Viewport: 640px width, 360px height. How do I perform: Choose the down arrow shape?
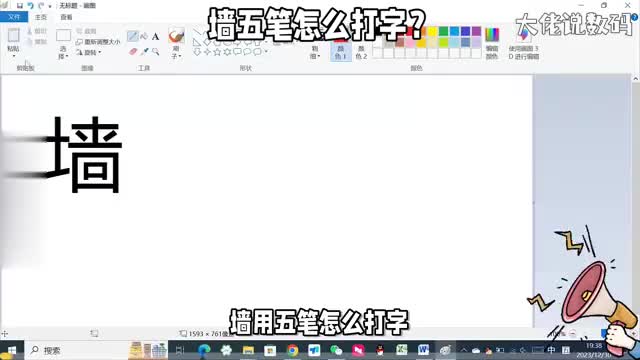click(197, 52)
